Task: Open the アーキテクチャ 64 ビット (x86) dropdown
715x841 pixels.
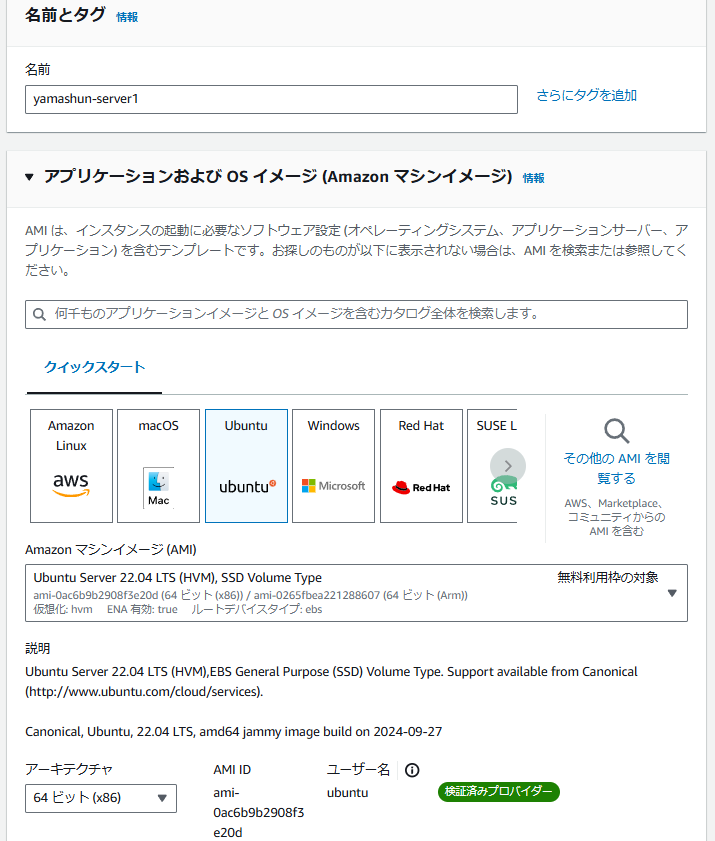Action: (101, 798)
